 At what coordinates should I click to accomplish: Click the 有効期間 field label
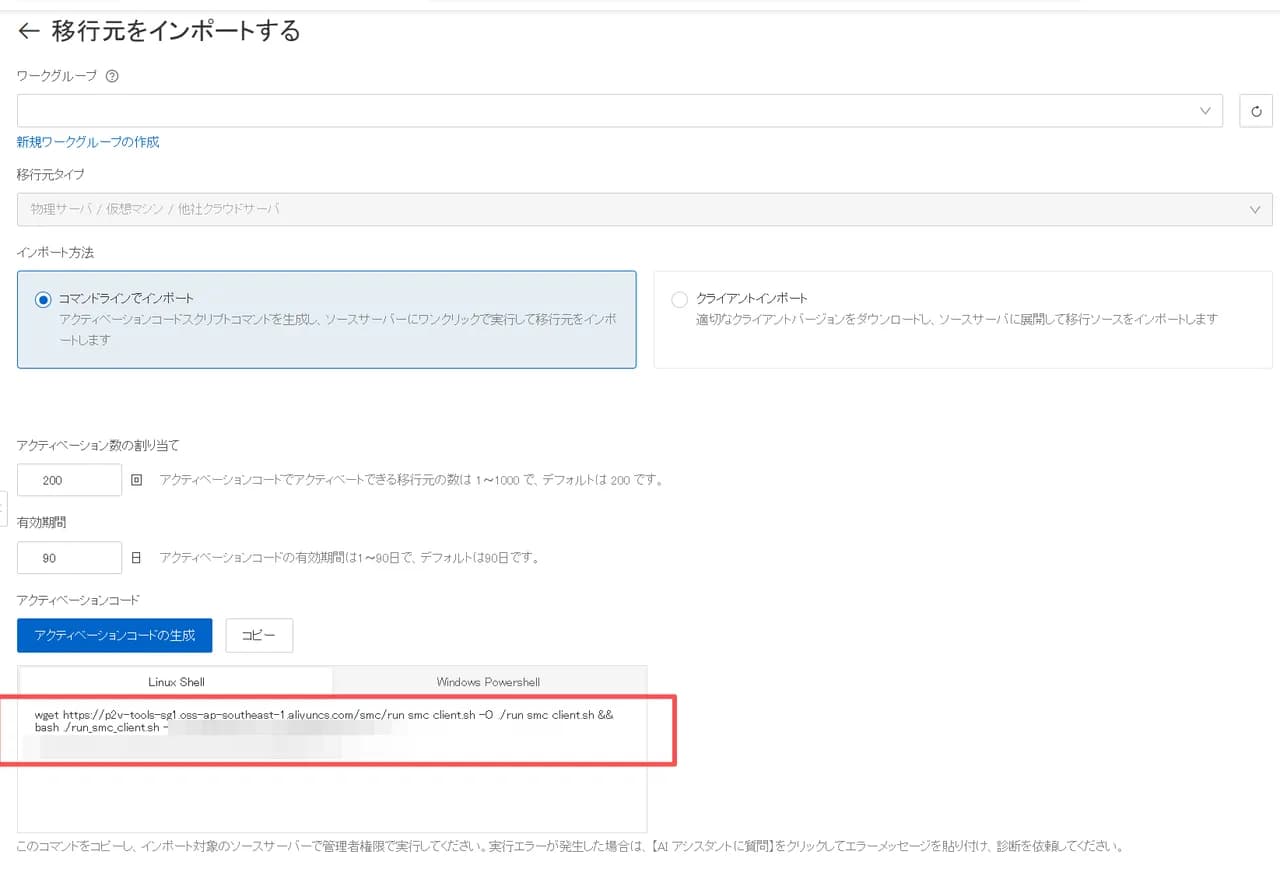[42, 522]
